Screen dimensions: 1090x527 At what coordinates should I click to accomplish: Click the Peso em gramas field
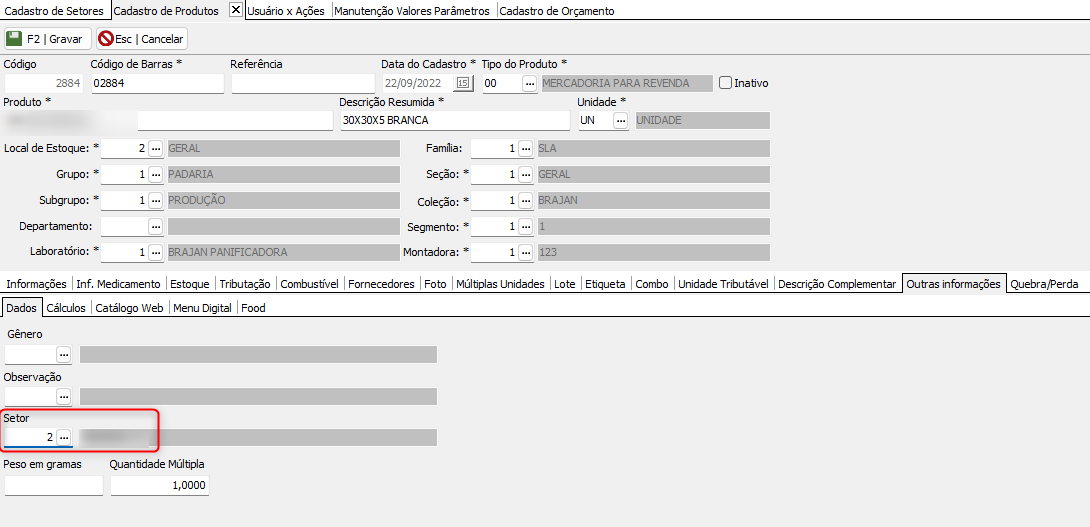(53, 485)
